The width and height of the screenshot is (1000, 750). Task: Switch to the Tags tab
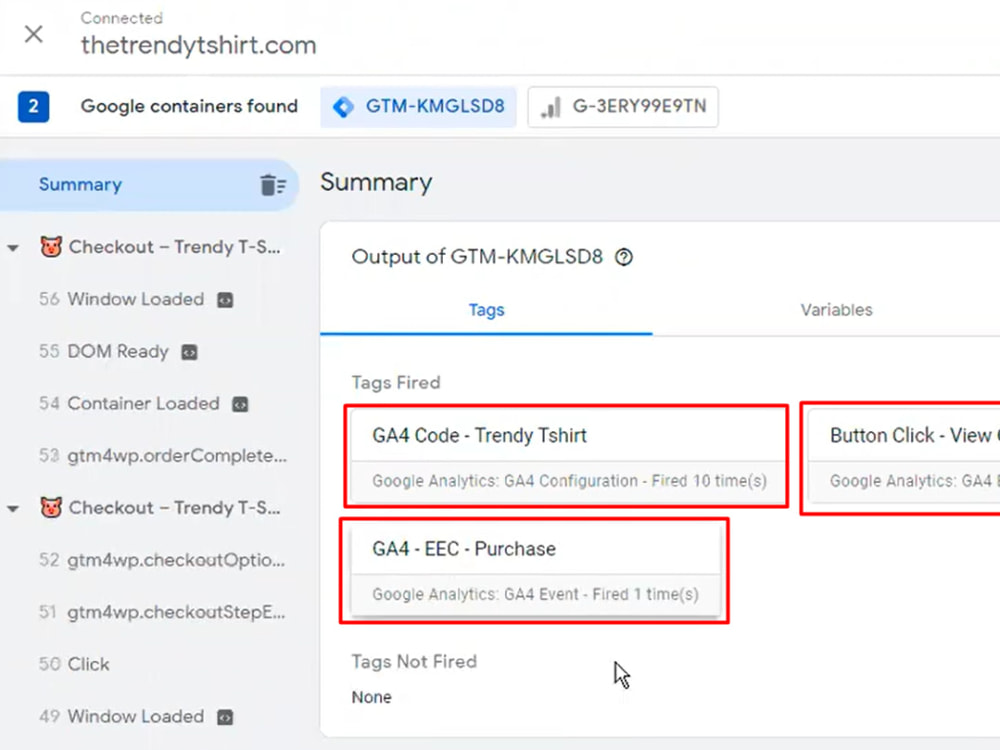click(486, 311)
